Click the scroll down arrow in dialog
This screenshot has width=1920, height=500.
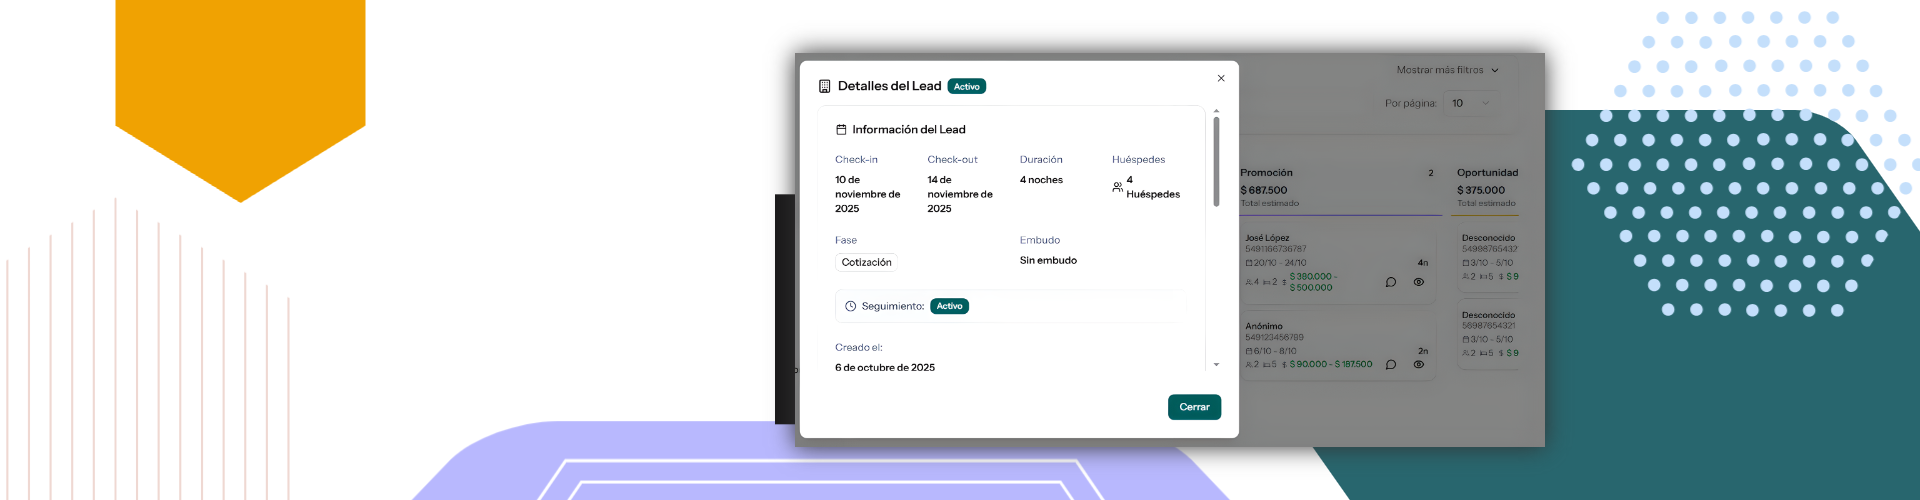tap(1216, 365)
